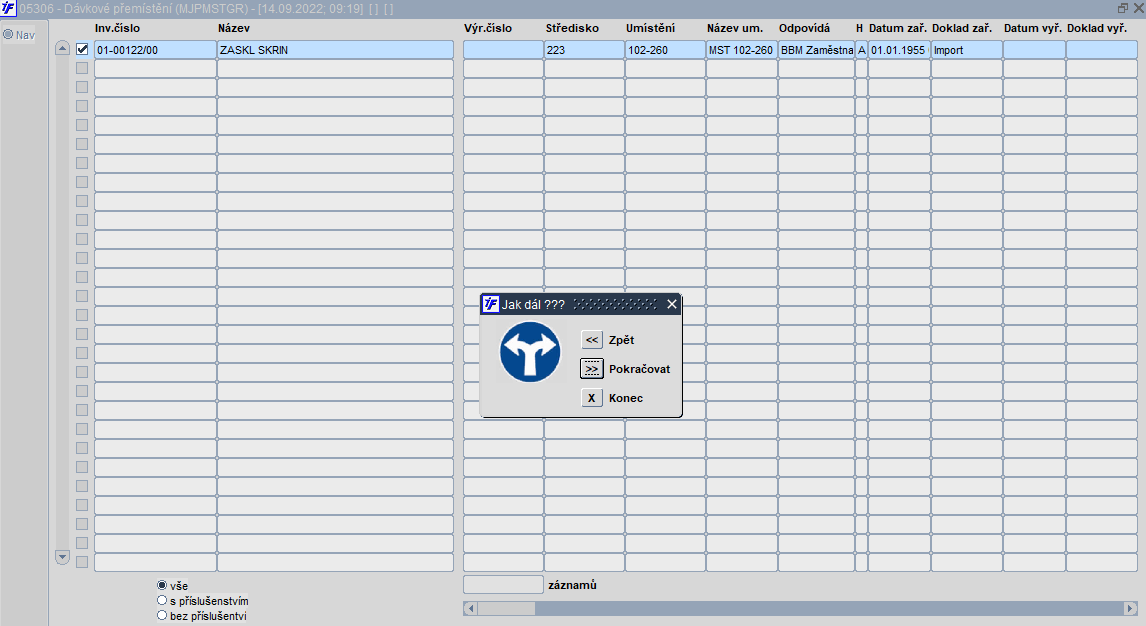Image resolution: width=1146 pixels, height=626 pixels.
Task: Click the 'Název' column header
Action: (x=234, y=28)
